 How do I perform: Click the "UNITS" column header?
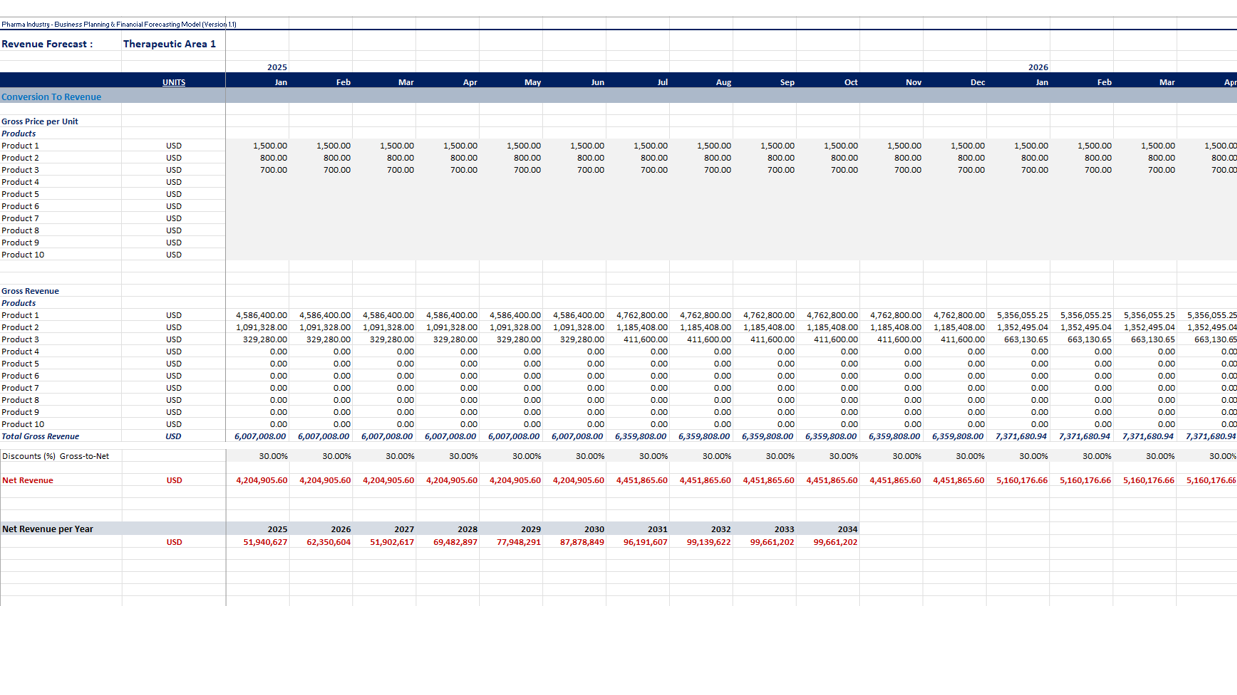(174, 82)
